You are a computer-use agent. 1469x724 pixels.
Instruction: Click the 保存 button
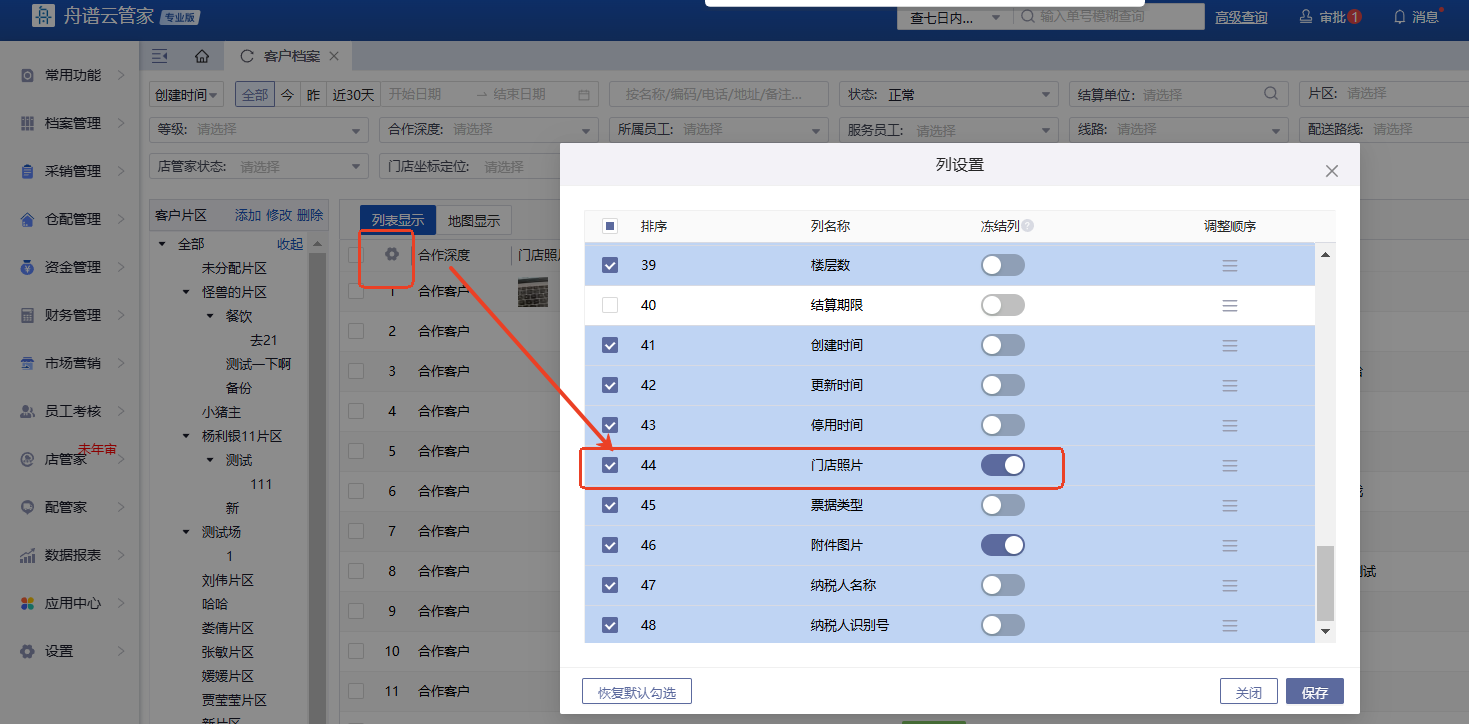pos(1314,692)
